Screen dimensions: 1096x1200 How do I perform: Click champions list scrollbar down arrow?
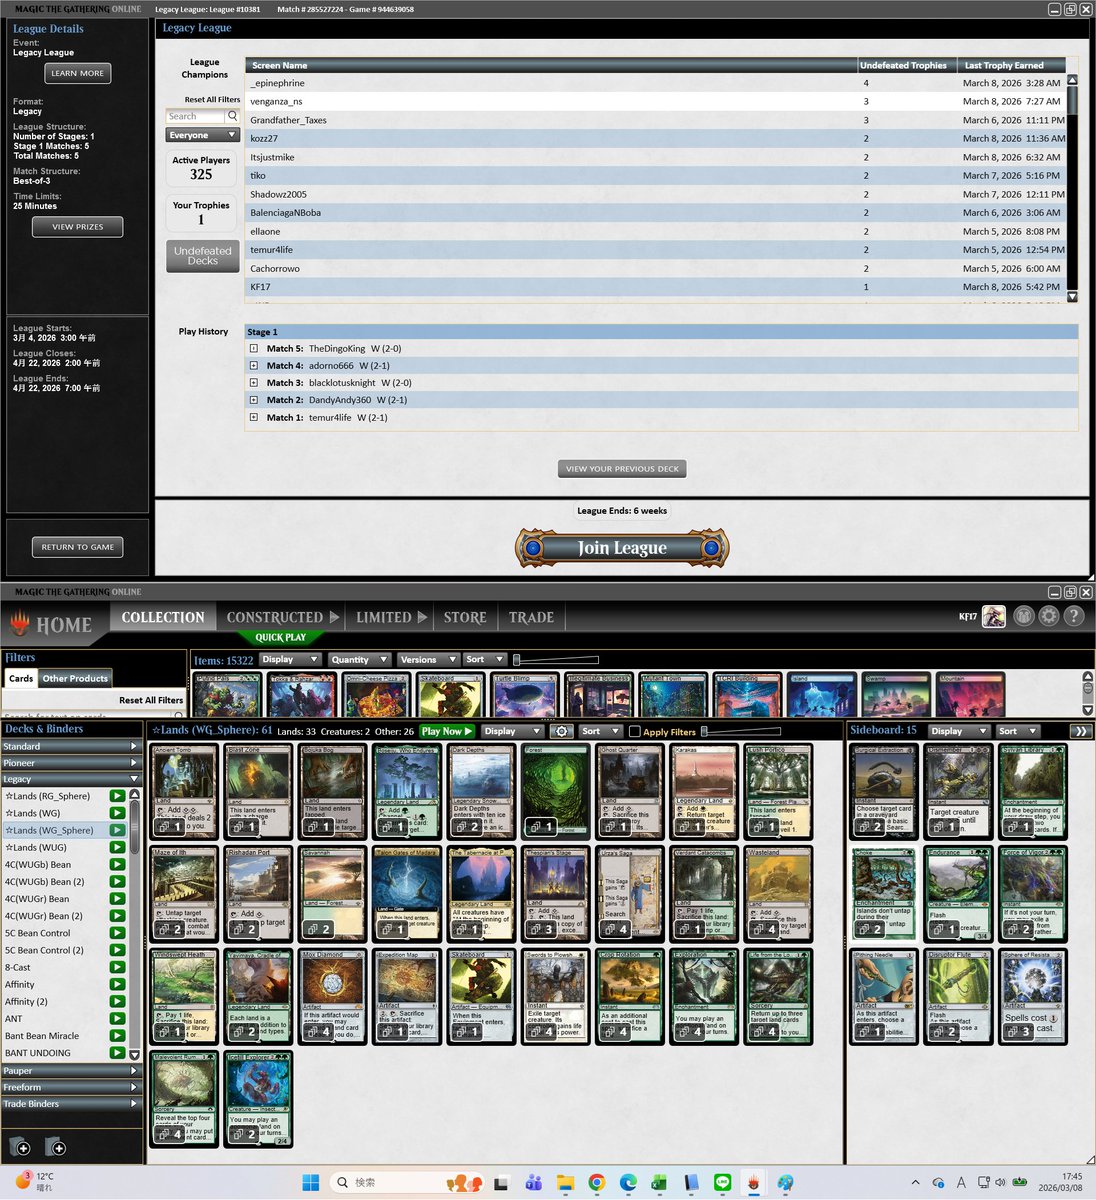(1072, 297)
